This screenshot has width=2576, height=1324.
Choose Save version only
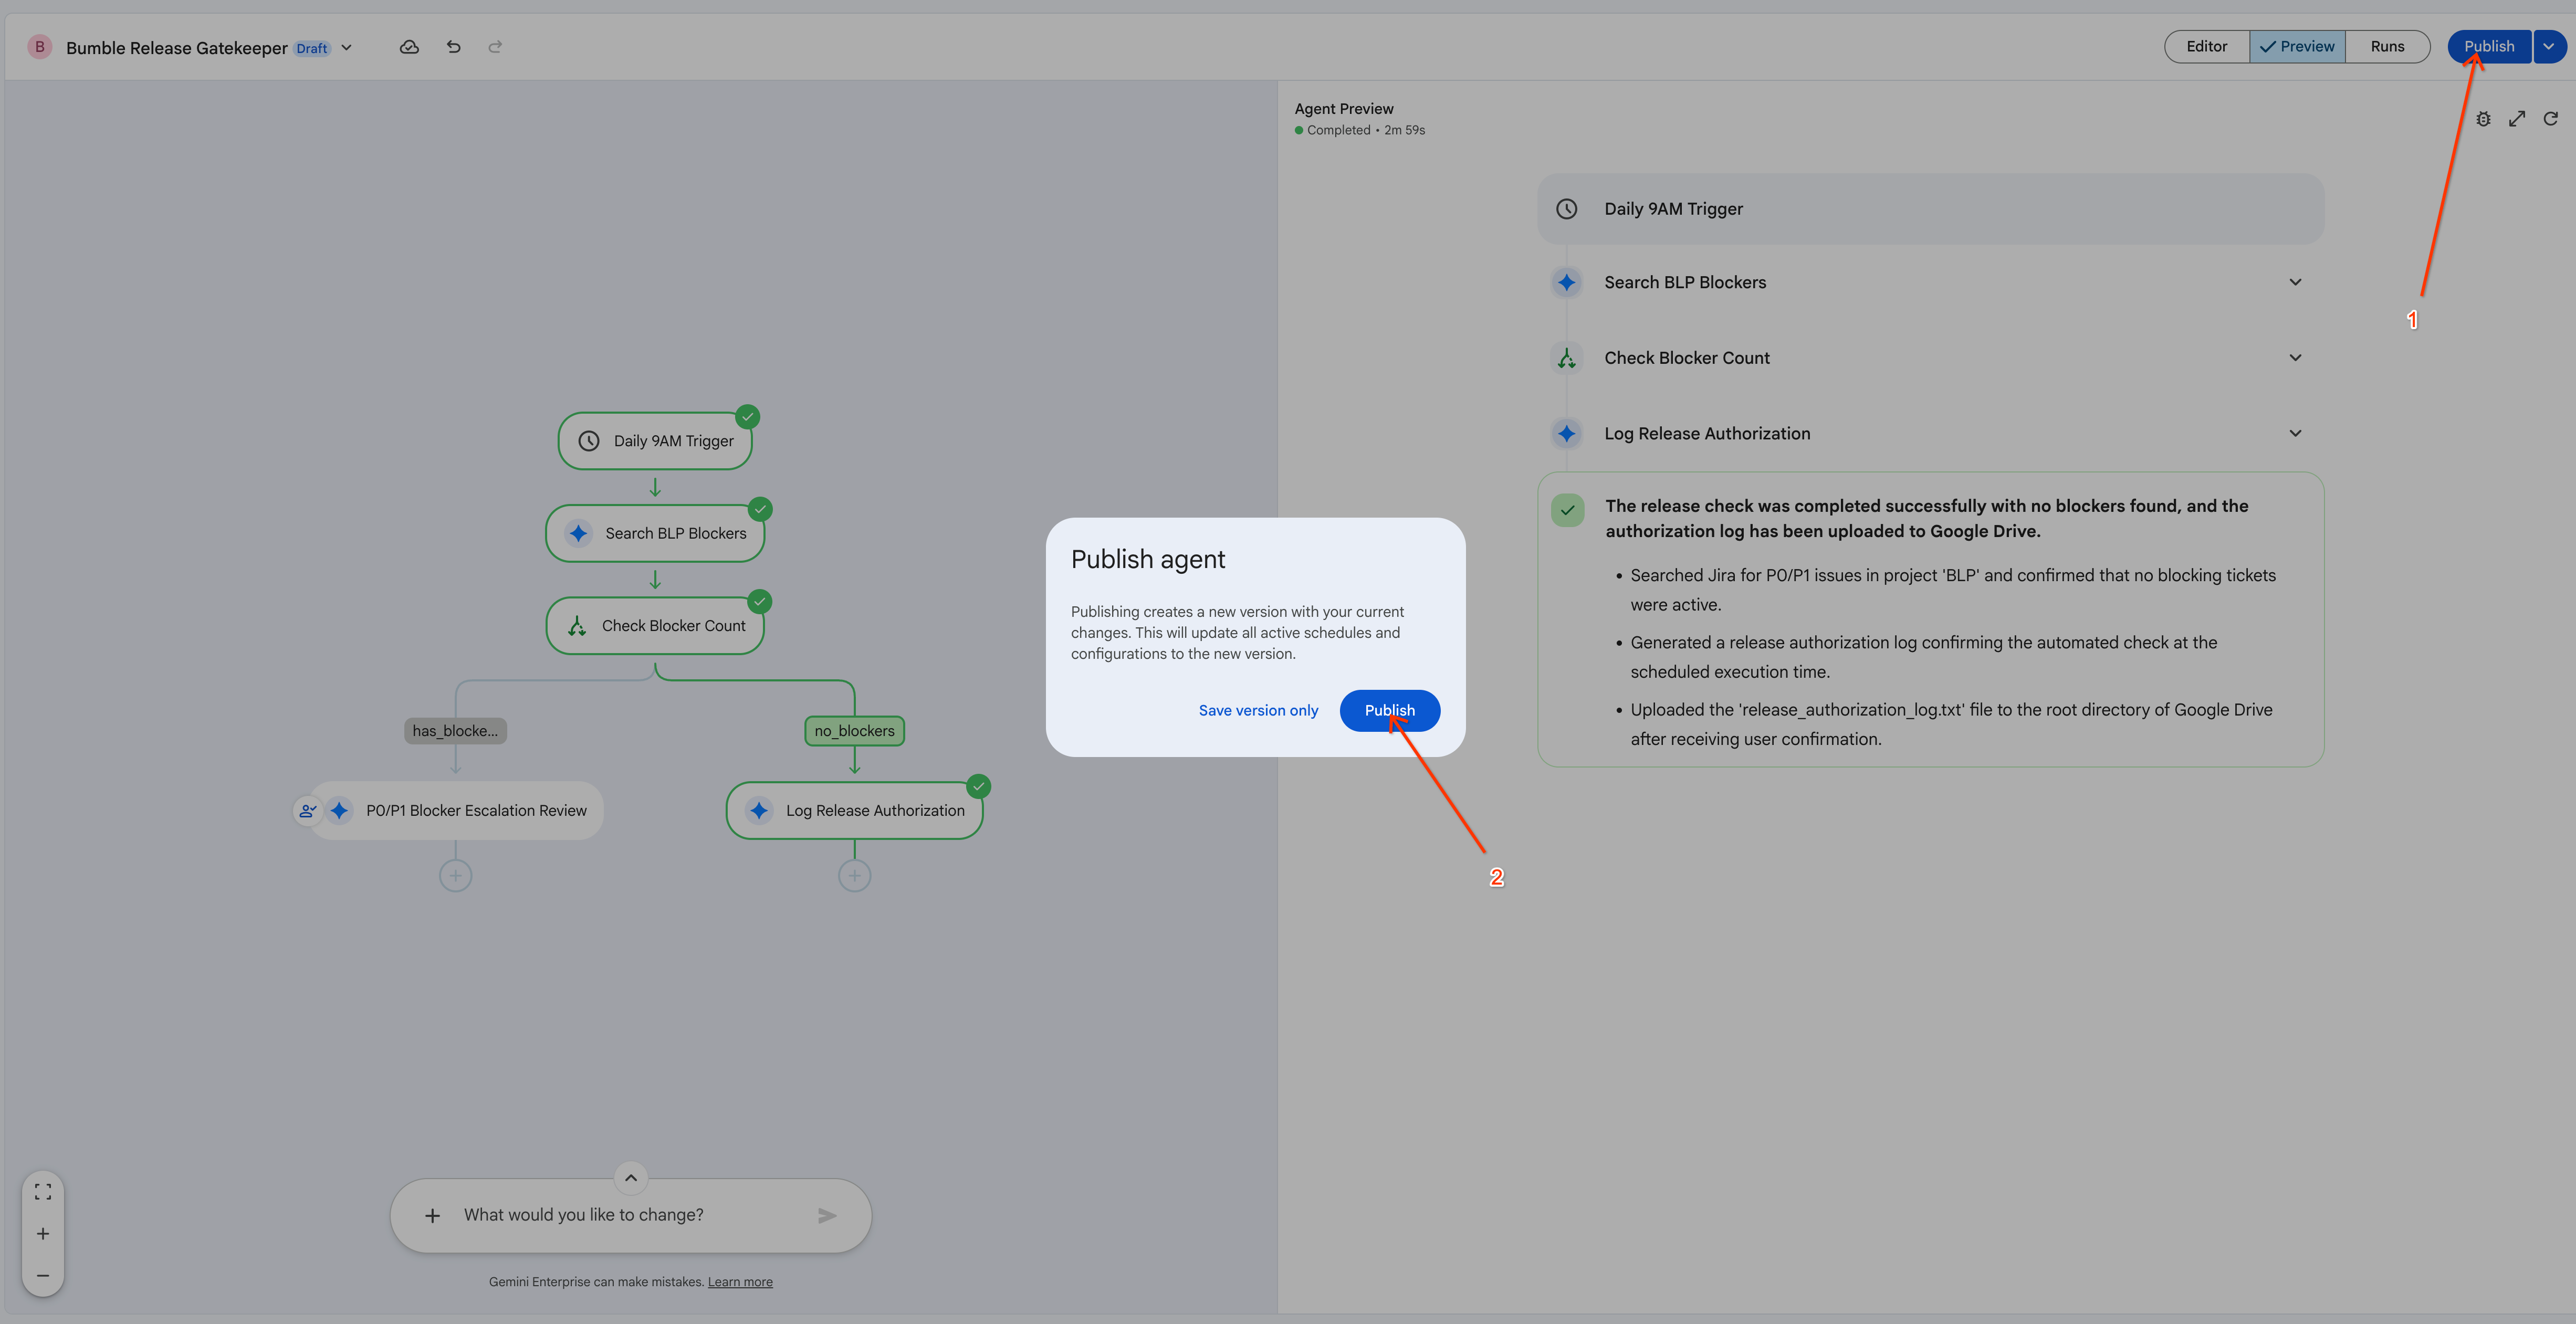(x=1258, y=710)
